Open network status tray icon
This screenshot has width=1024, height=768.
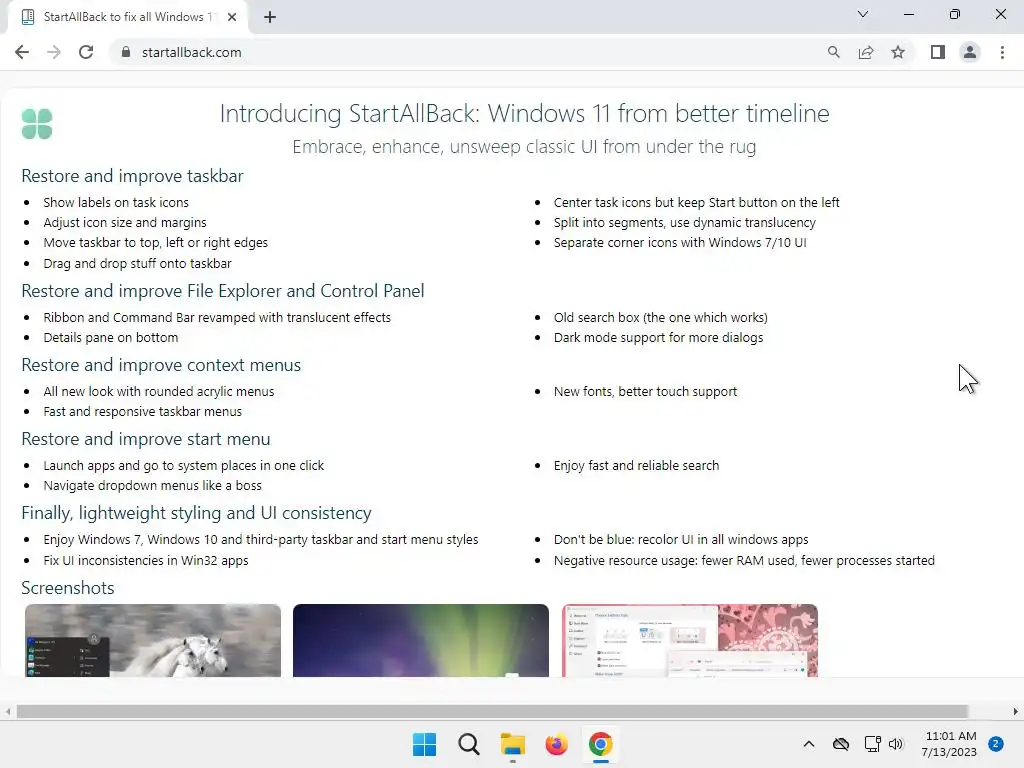coord(872,744)
